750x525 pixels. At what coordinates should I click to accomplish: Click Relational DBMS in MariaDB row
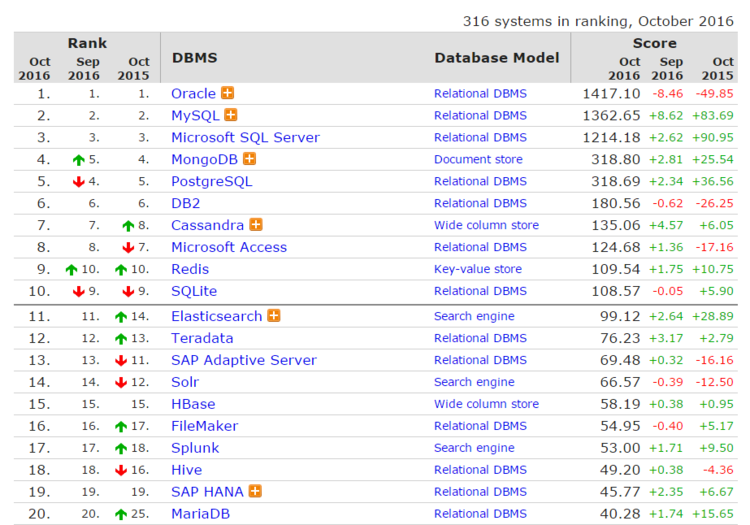tap(480, 514)
